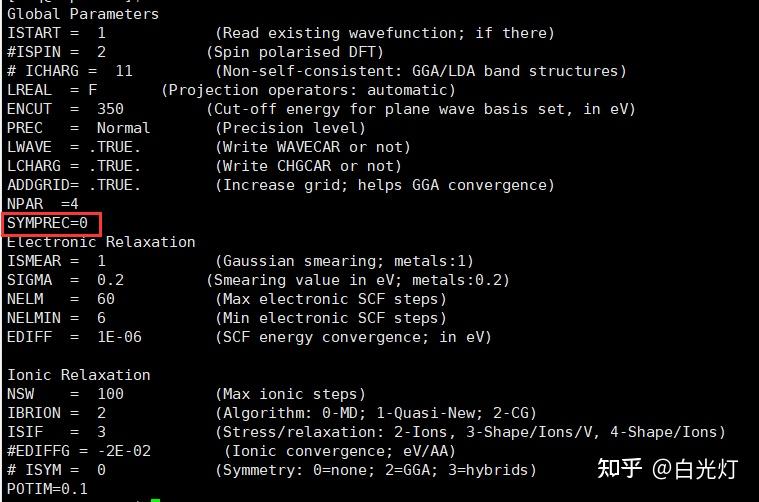The image size is (759, 502).
Task: Click the ENCUT value 350
Action: pyautogui.click(x=110, y=109)
